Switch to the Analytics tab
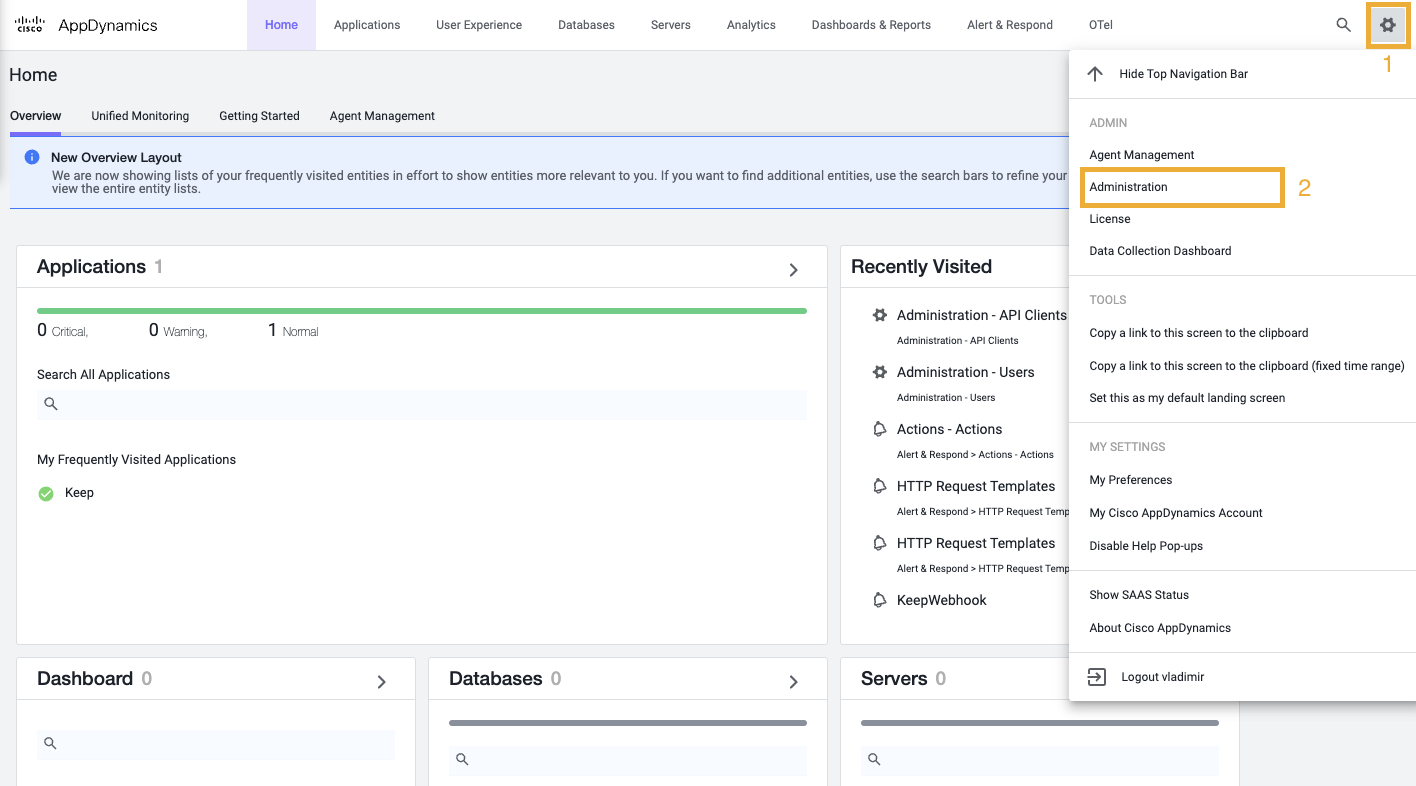The image size is (1416, 786). [x=751, y=25]
